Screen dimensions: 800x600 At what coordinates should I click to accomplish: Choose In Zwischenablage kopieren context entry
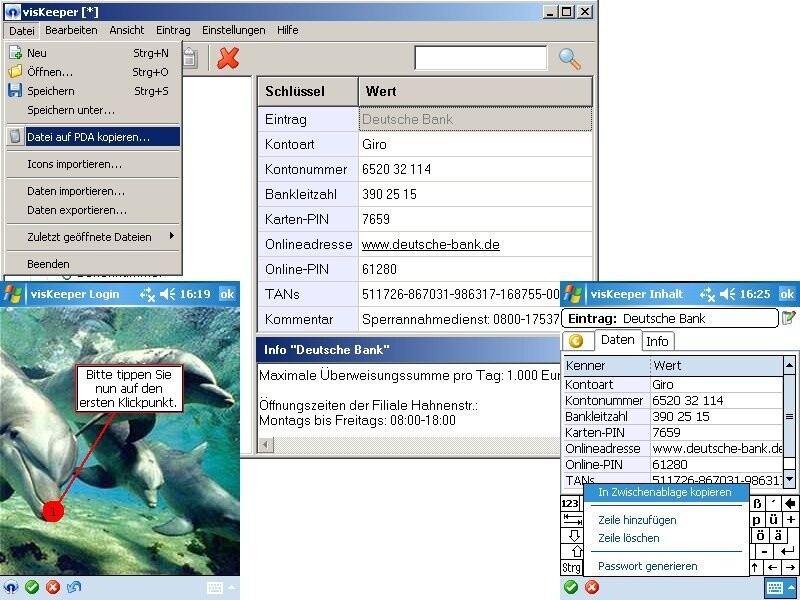tap(665, 492)
